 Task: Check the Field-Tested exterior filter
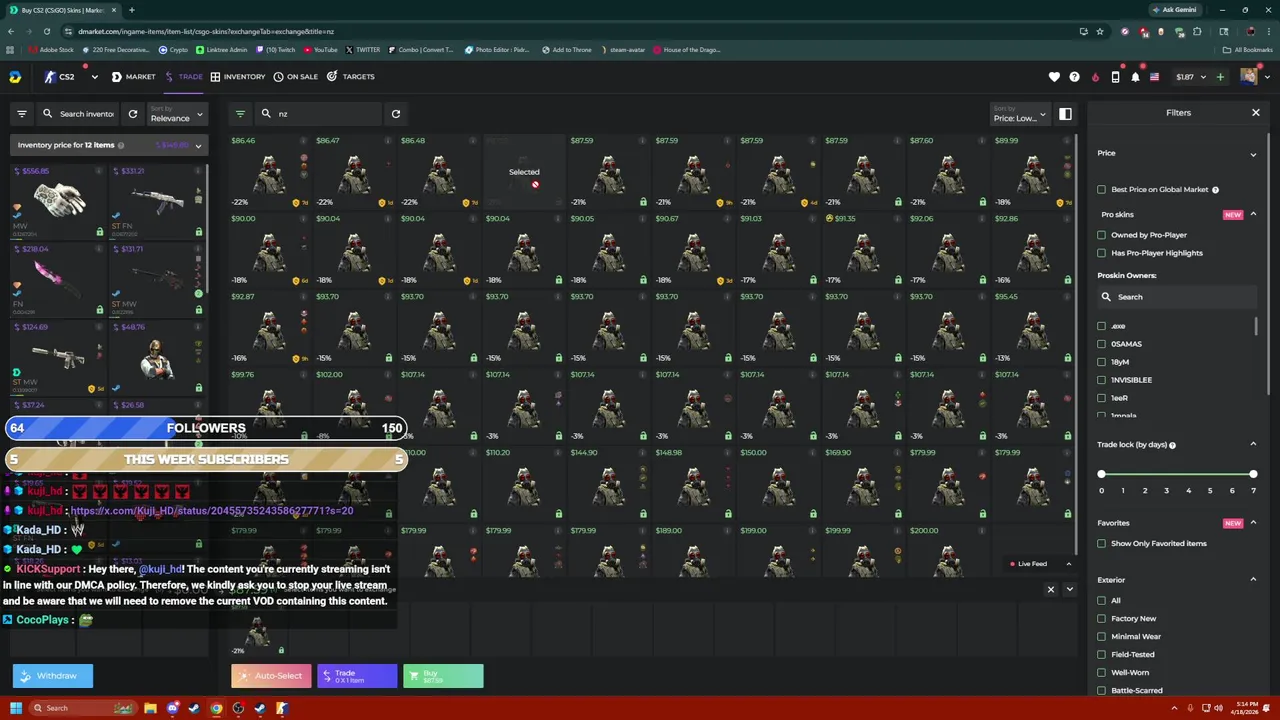tap(1102, 655)
